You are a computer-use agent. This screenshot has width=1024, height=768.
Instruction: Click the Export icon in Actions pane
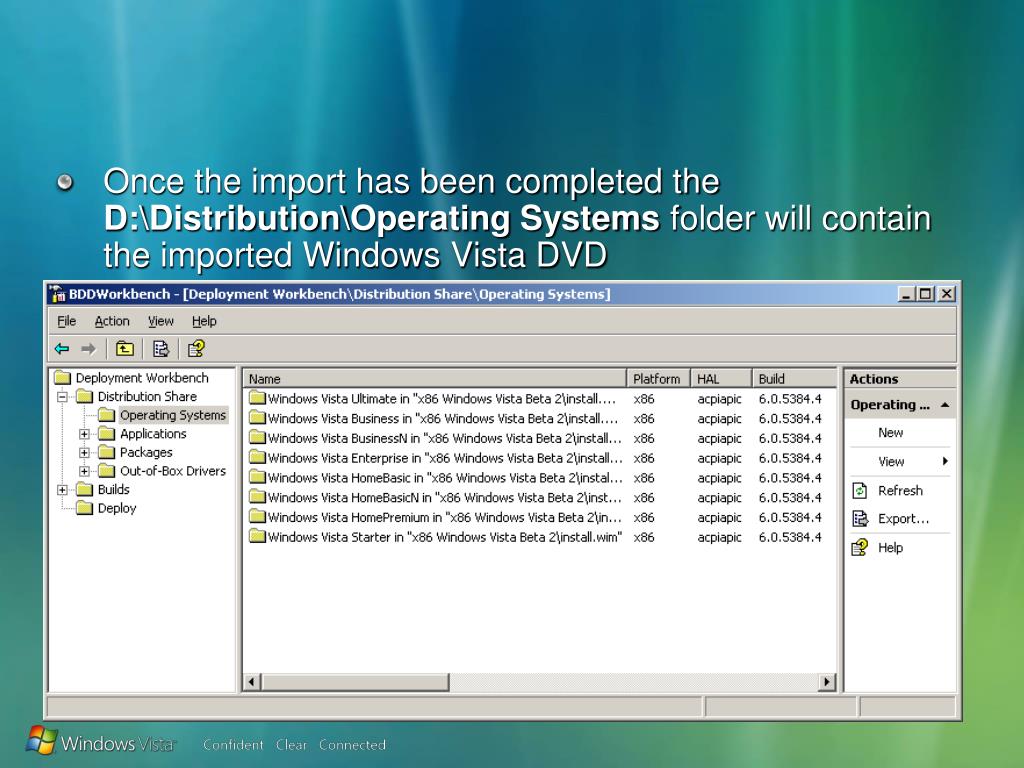(860, 519)
